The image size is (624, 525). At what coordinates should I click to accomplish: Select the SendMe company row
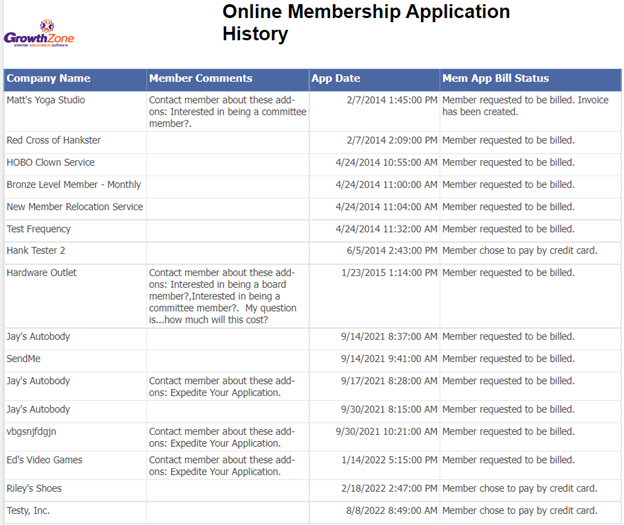(x=24, y=358)
